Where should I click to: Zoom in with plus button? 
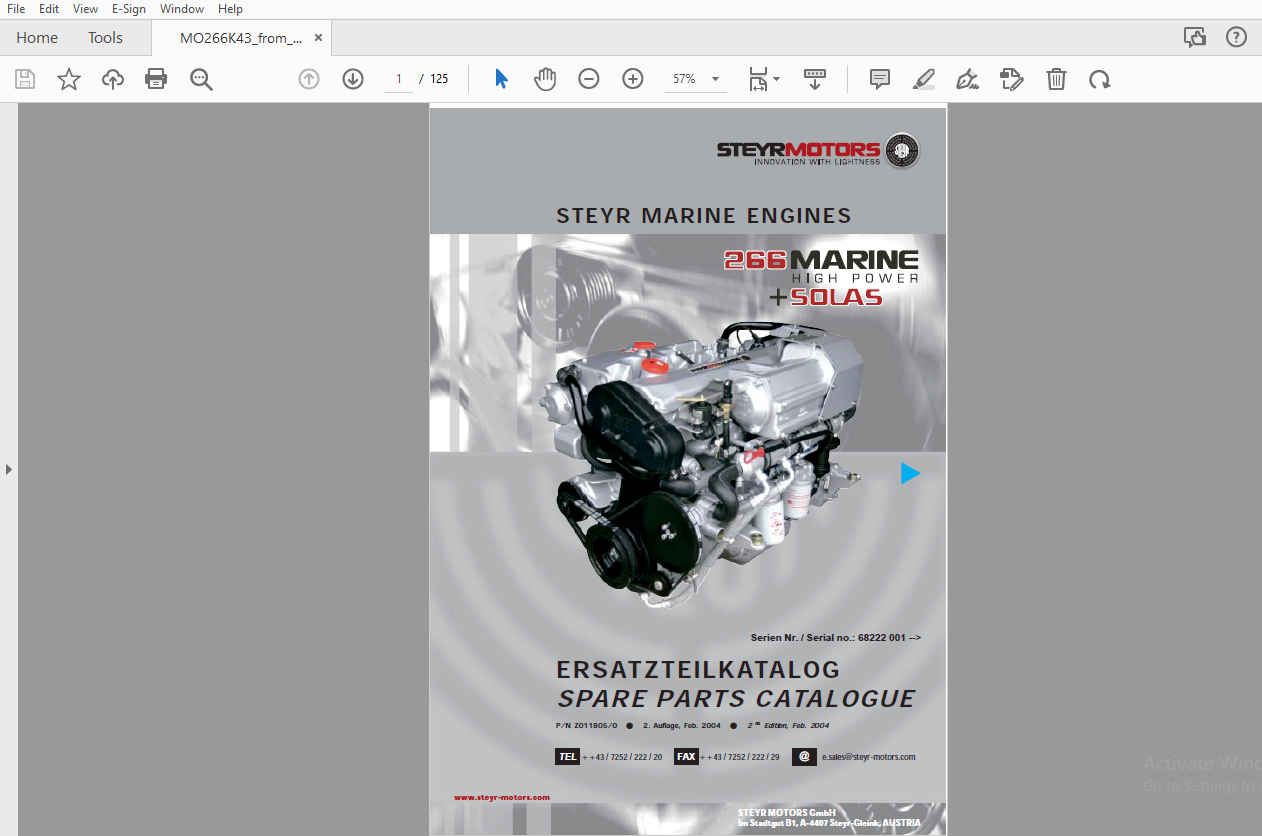pos(633,79)
